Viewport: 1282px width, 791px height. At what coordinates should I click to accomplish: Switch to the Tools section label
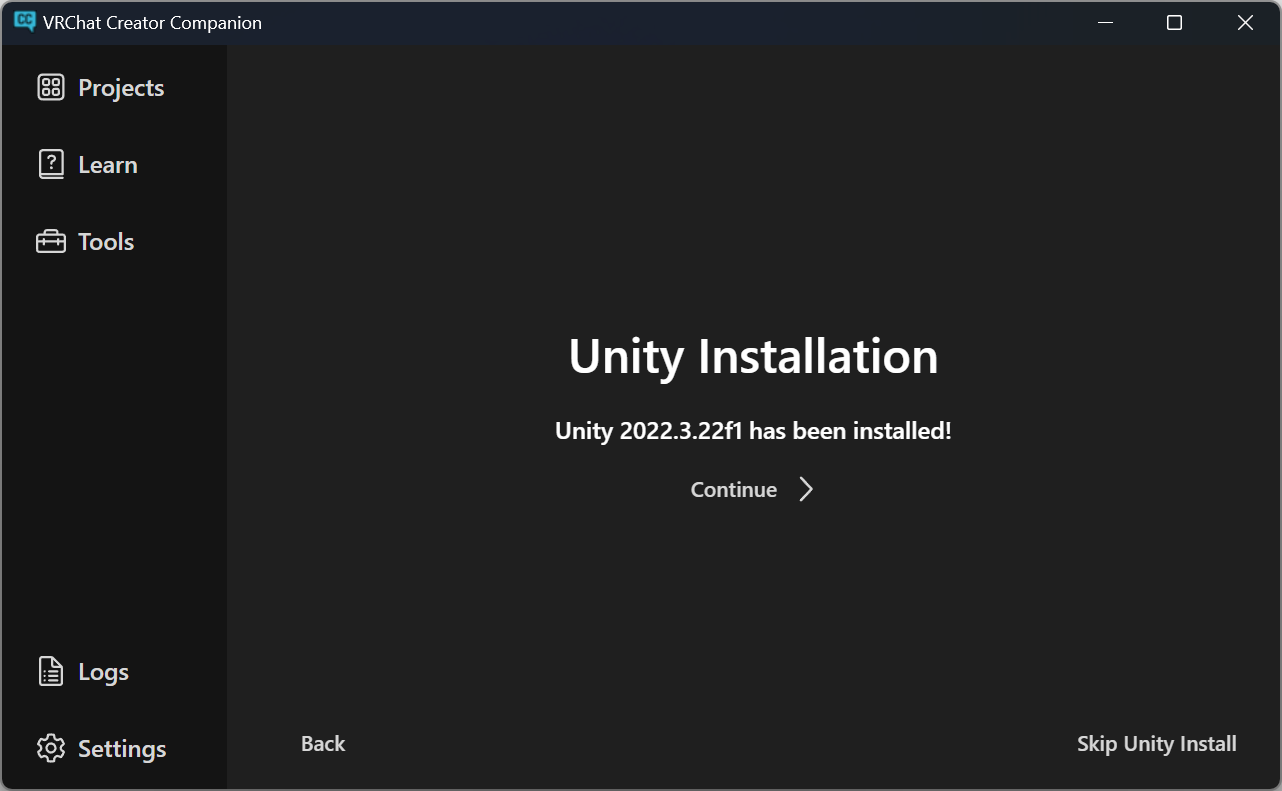click(x=106, y=242)
